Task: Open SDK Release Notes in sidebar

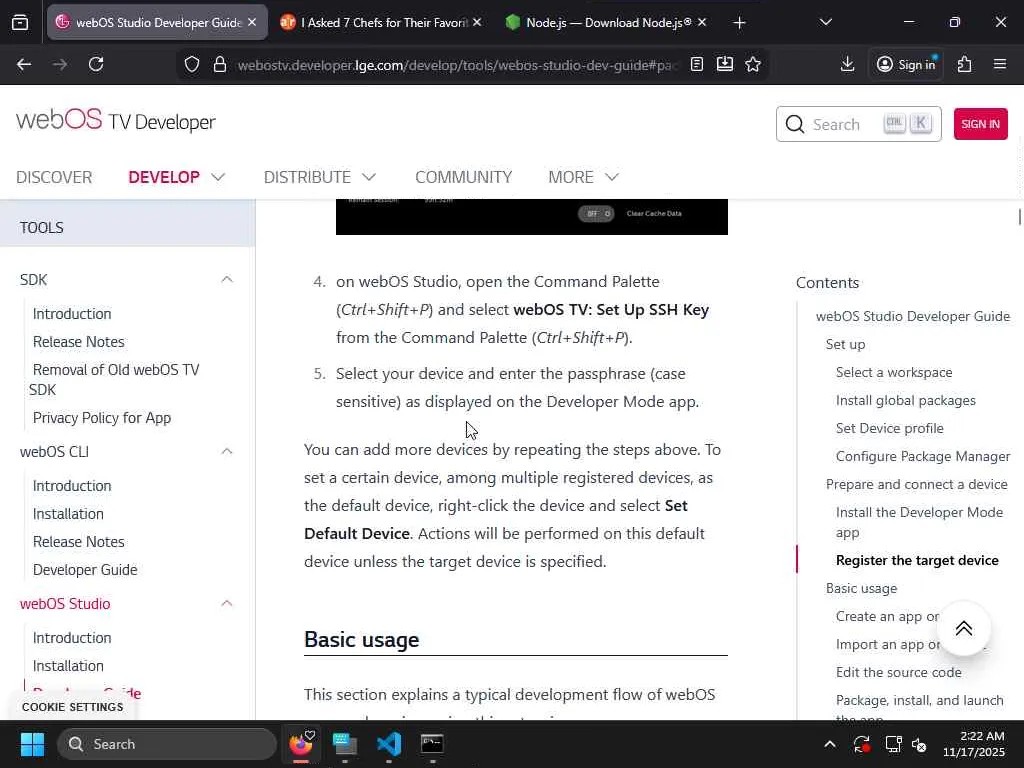Action: tap(78, 342)
